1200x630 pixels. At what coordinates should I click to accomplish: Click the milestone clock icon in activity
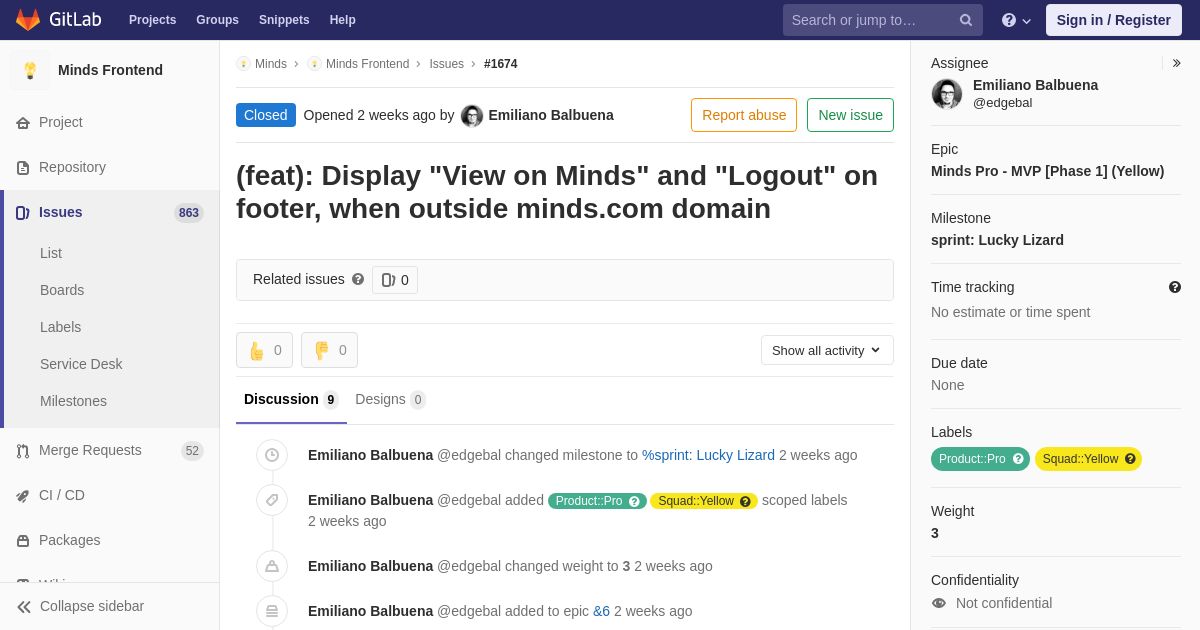point(272,455)
